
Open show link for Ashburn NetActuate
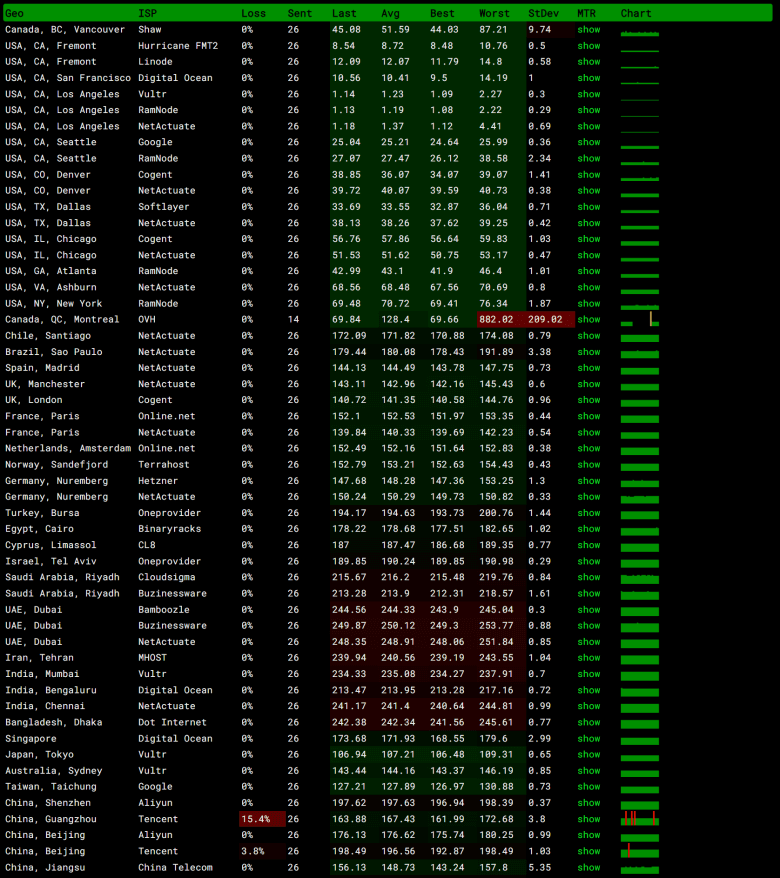(x=588, y=287)
